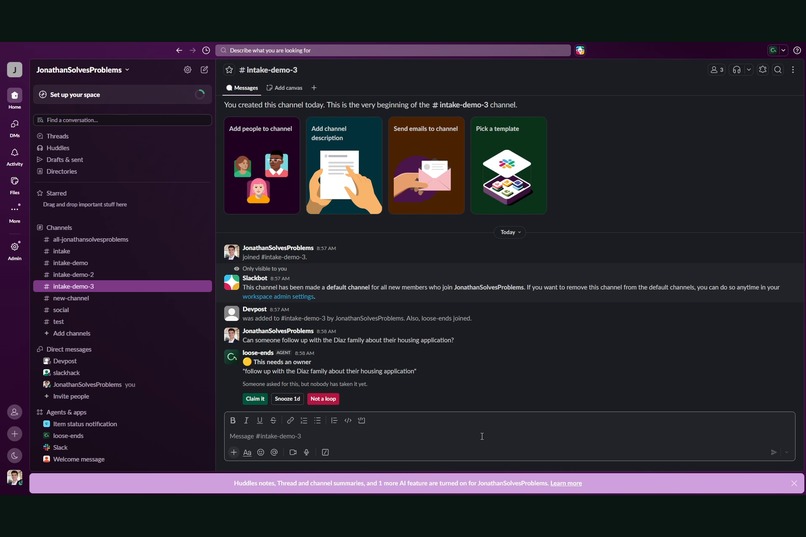Open the Learn more link in banner
Image resolution: width=806 pixels, height=537 pixels.
(x=566, y=483)
